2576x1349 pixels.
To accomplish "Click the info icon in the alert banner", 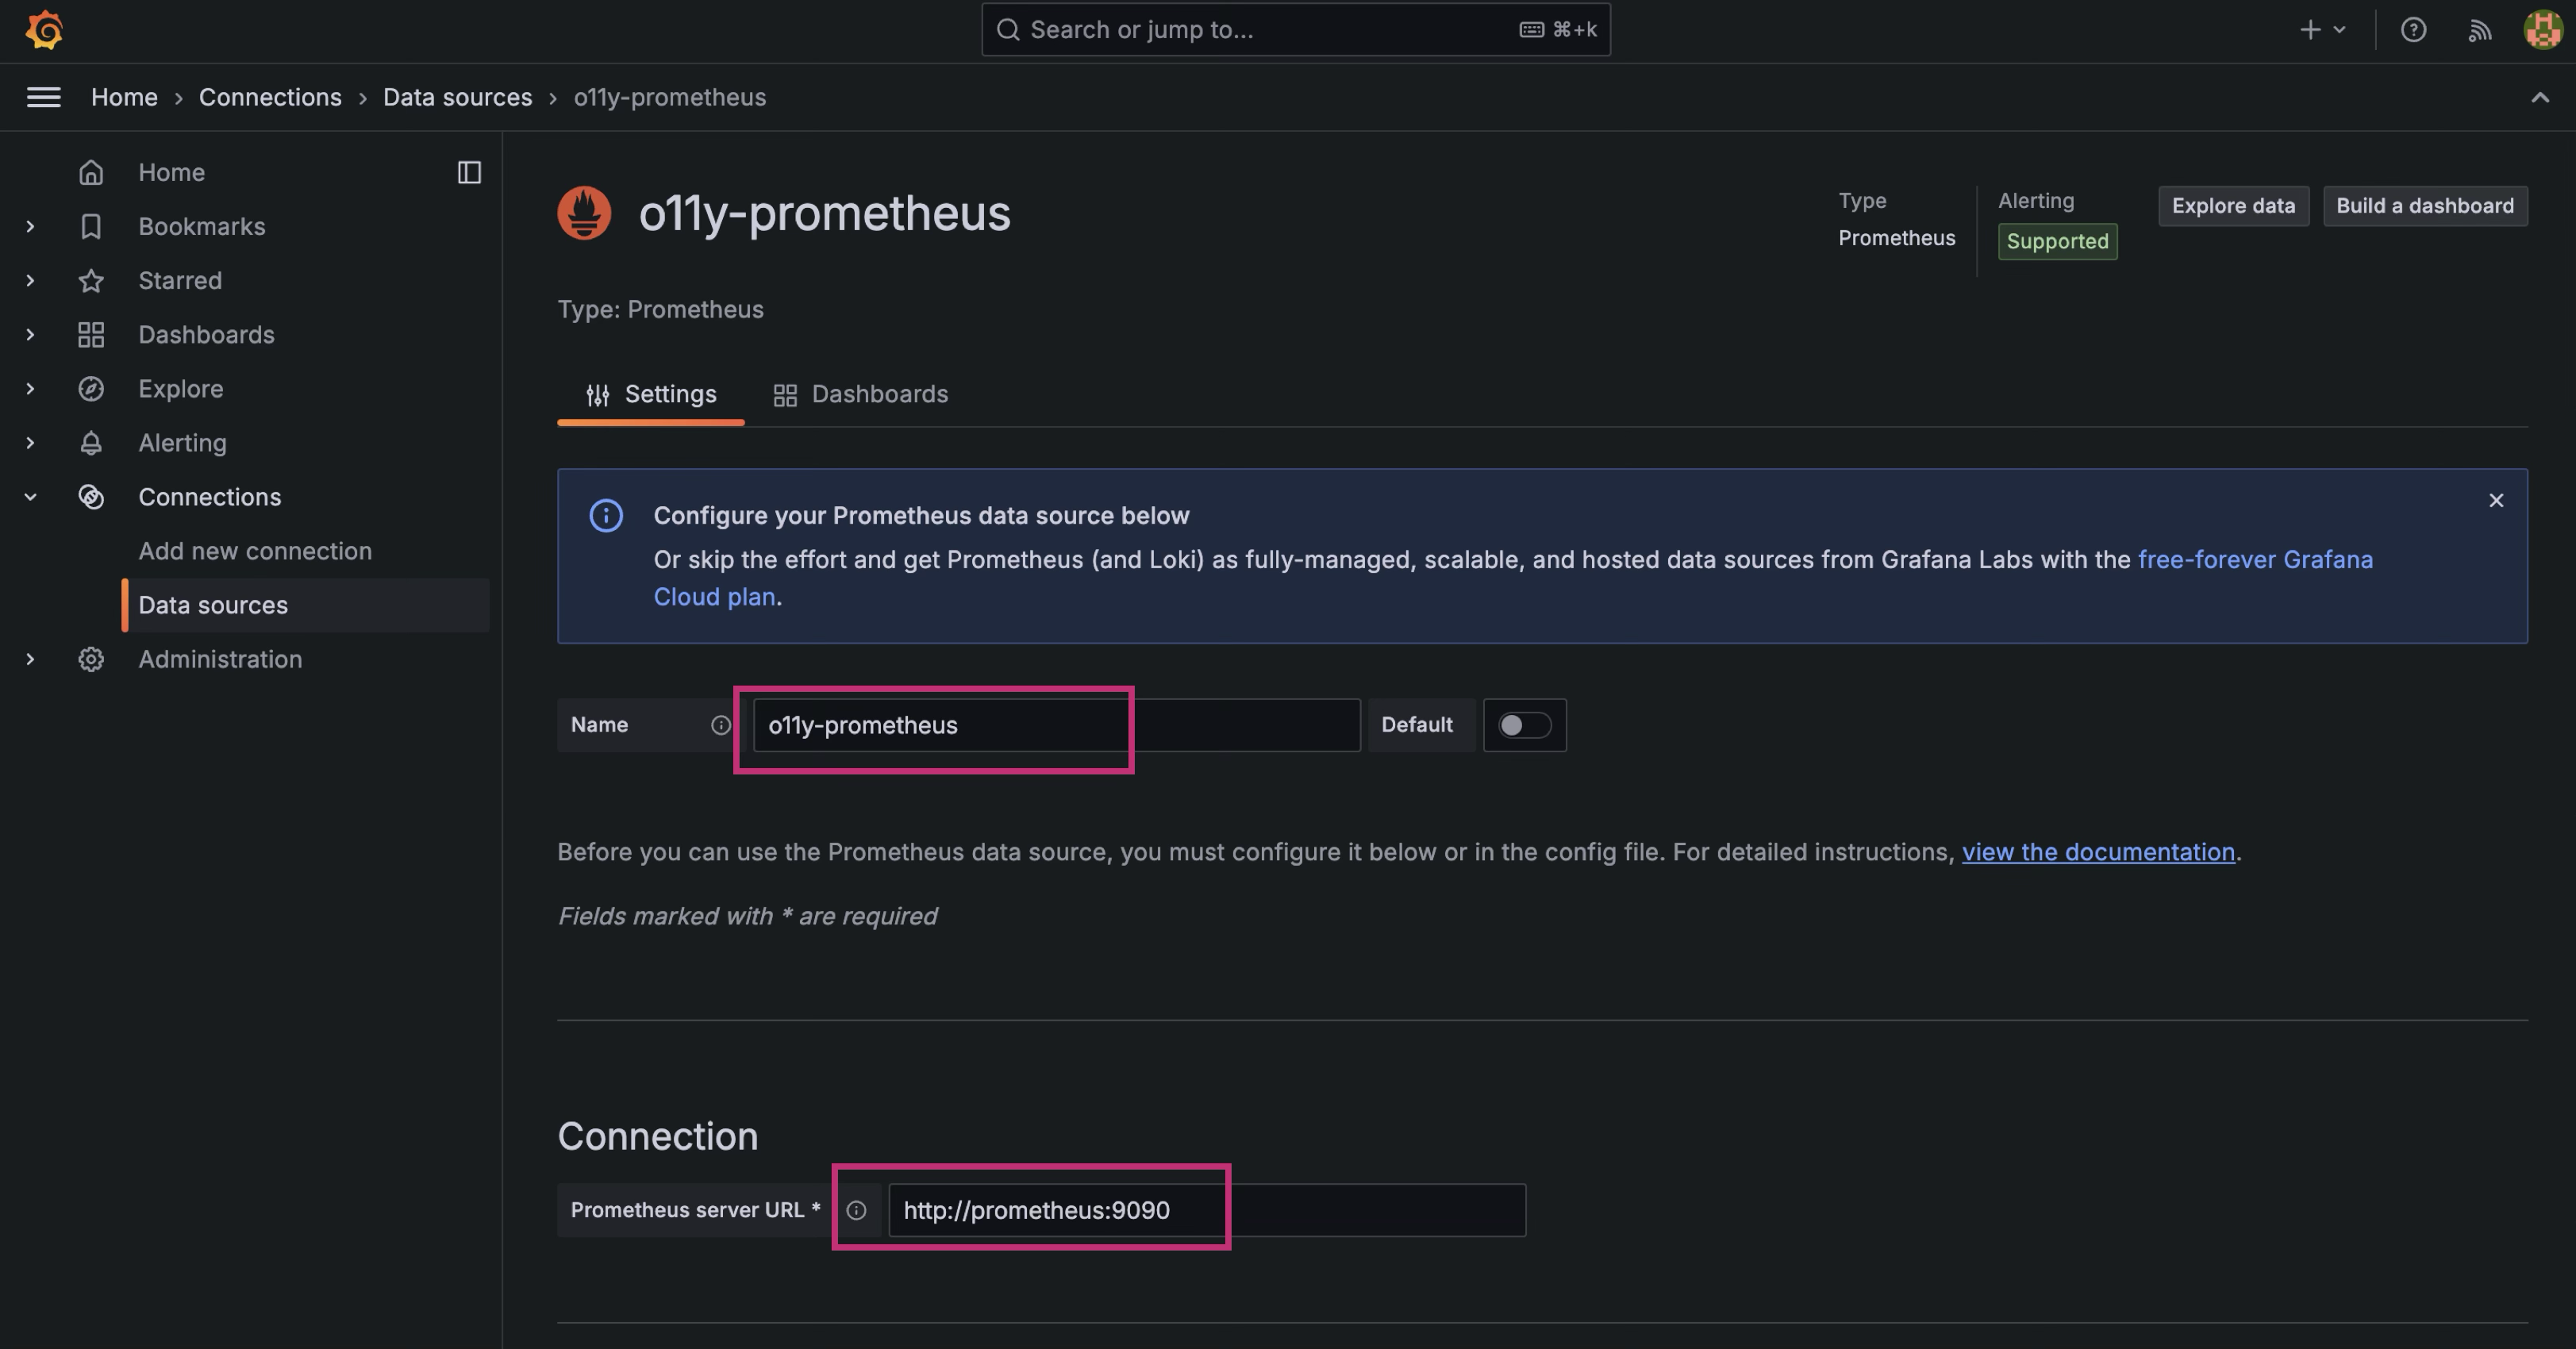I will click(x=606, y=516).
